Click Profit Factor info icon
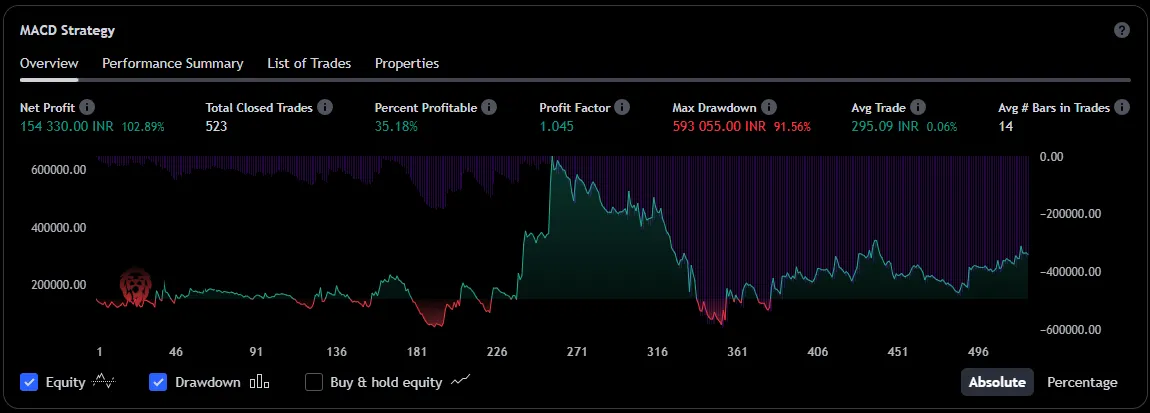Image resolution: width=1150 pixels, height=413 pixels. click(x=622, y=107)
